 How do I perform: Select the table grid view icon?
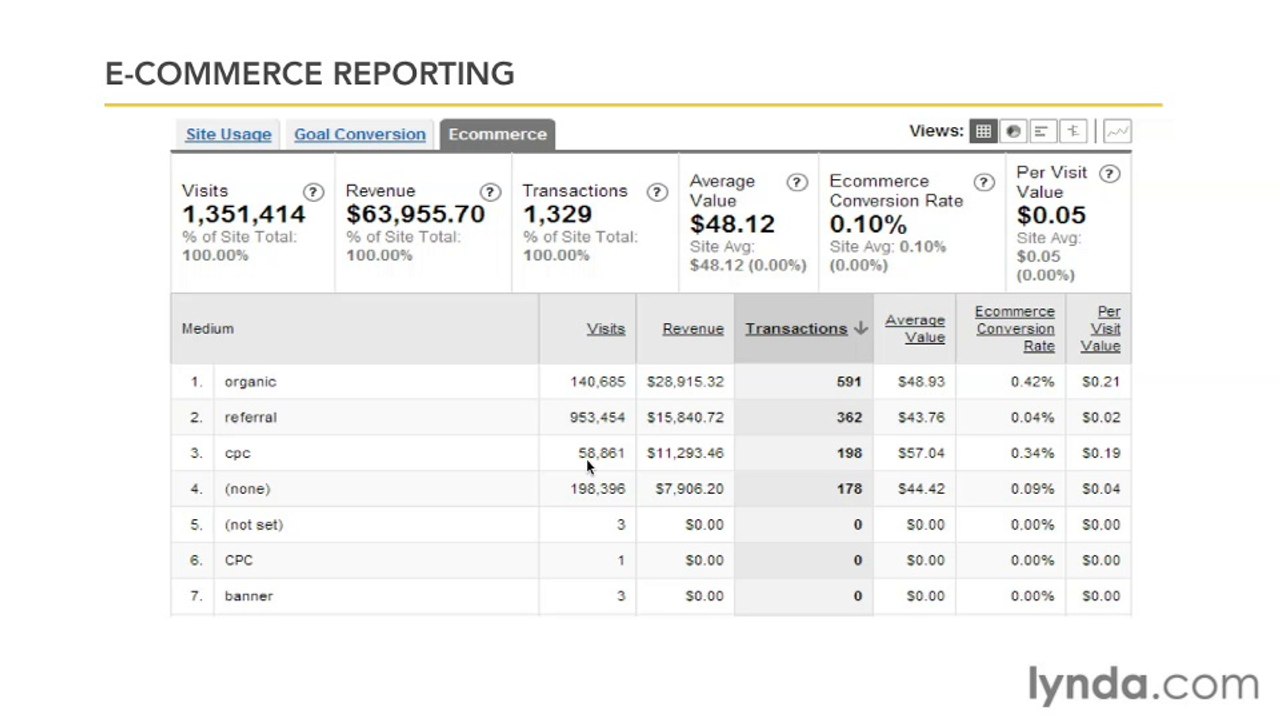click(984, 131)
